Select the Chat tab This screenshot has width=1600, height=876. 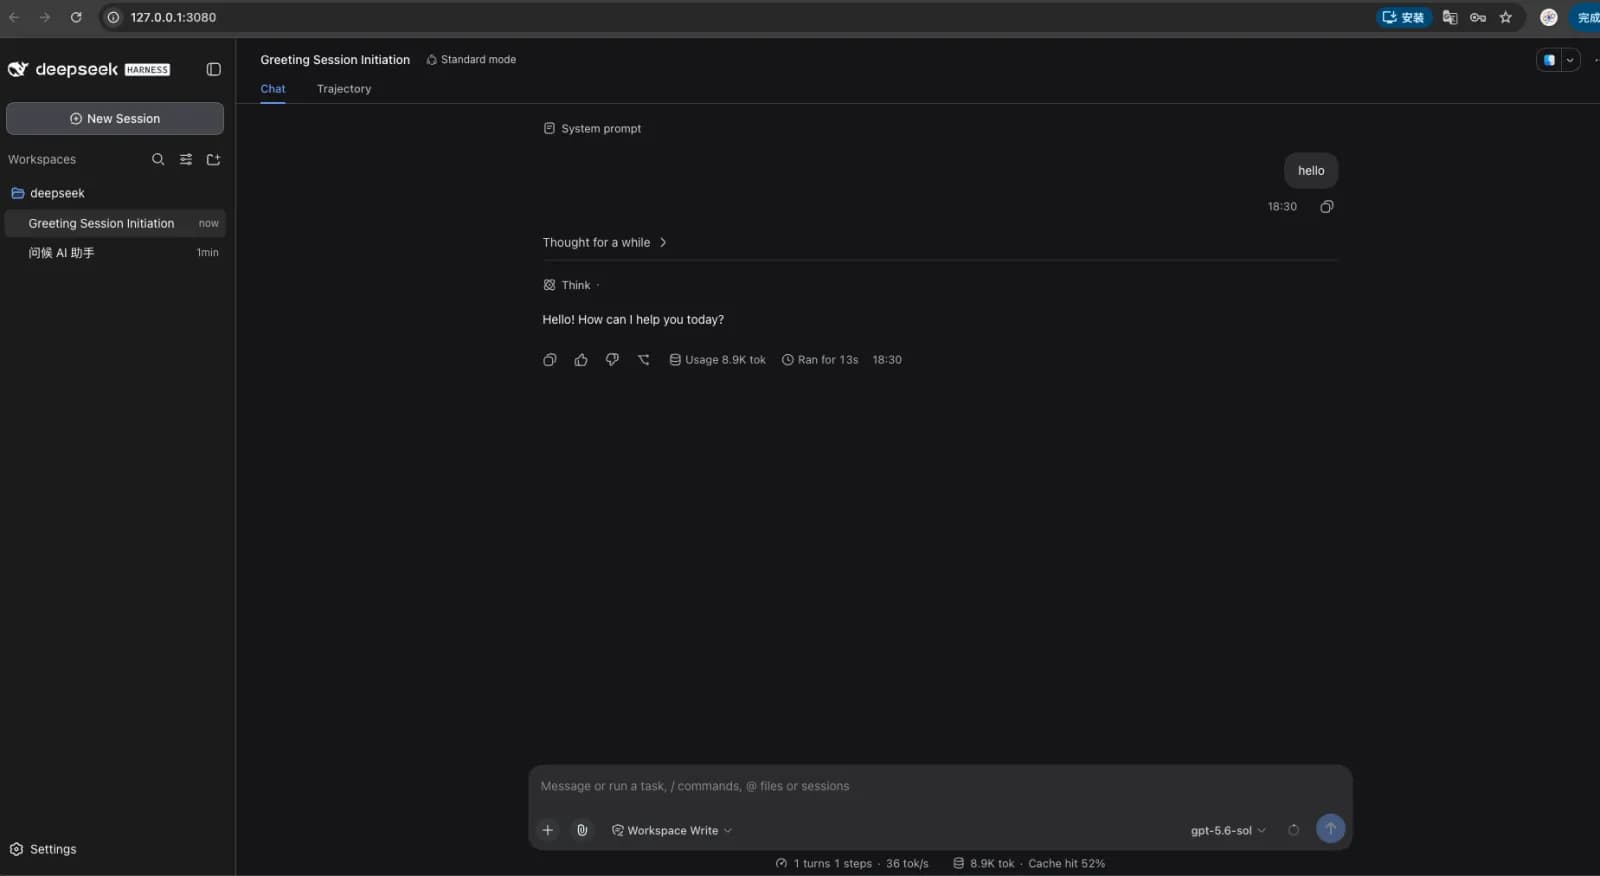pos(273,89)
